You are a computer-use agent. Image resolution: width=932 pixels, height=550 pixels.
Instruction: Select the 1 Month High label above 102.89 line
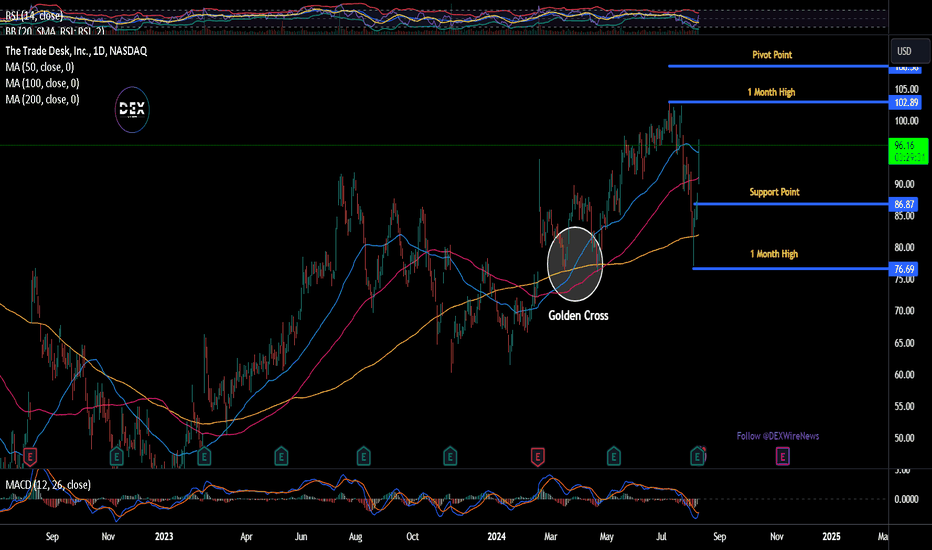pyautogui.click(x=772, y=92)
